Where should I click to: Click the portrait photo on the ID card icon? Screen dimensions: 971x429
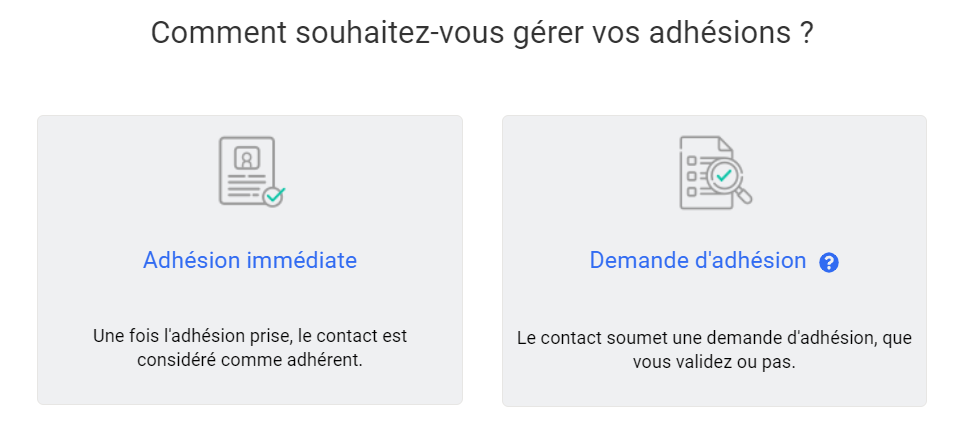click(x=246, y=158)
